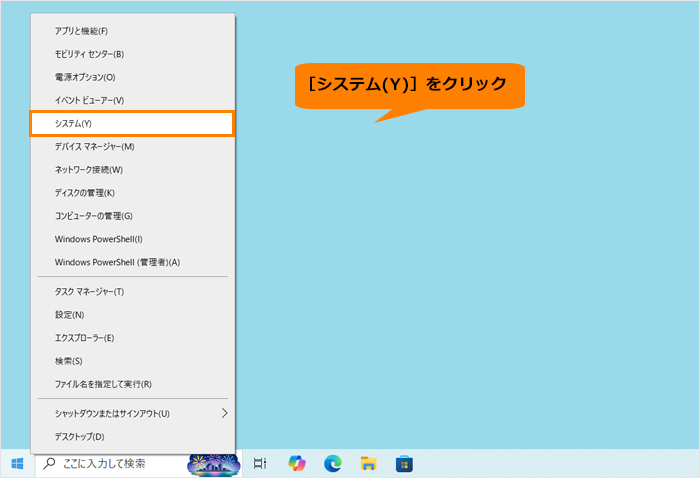Select デスクトップ(D) menu entry
Screen dimensions: 700x478
tap(133, 437)
